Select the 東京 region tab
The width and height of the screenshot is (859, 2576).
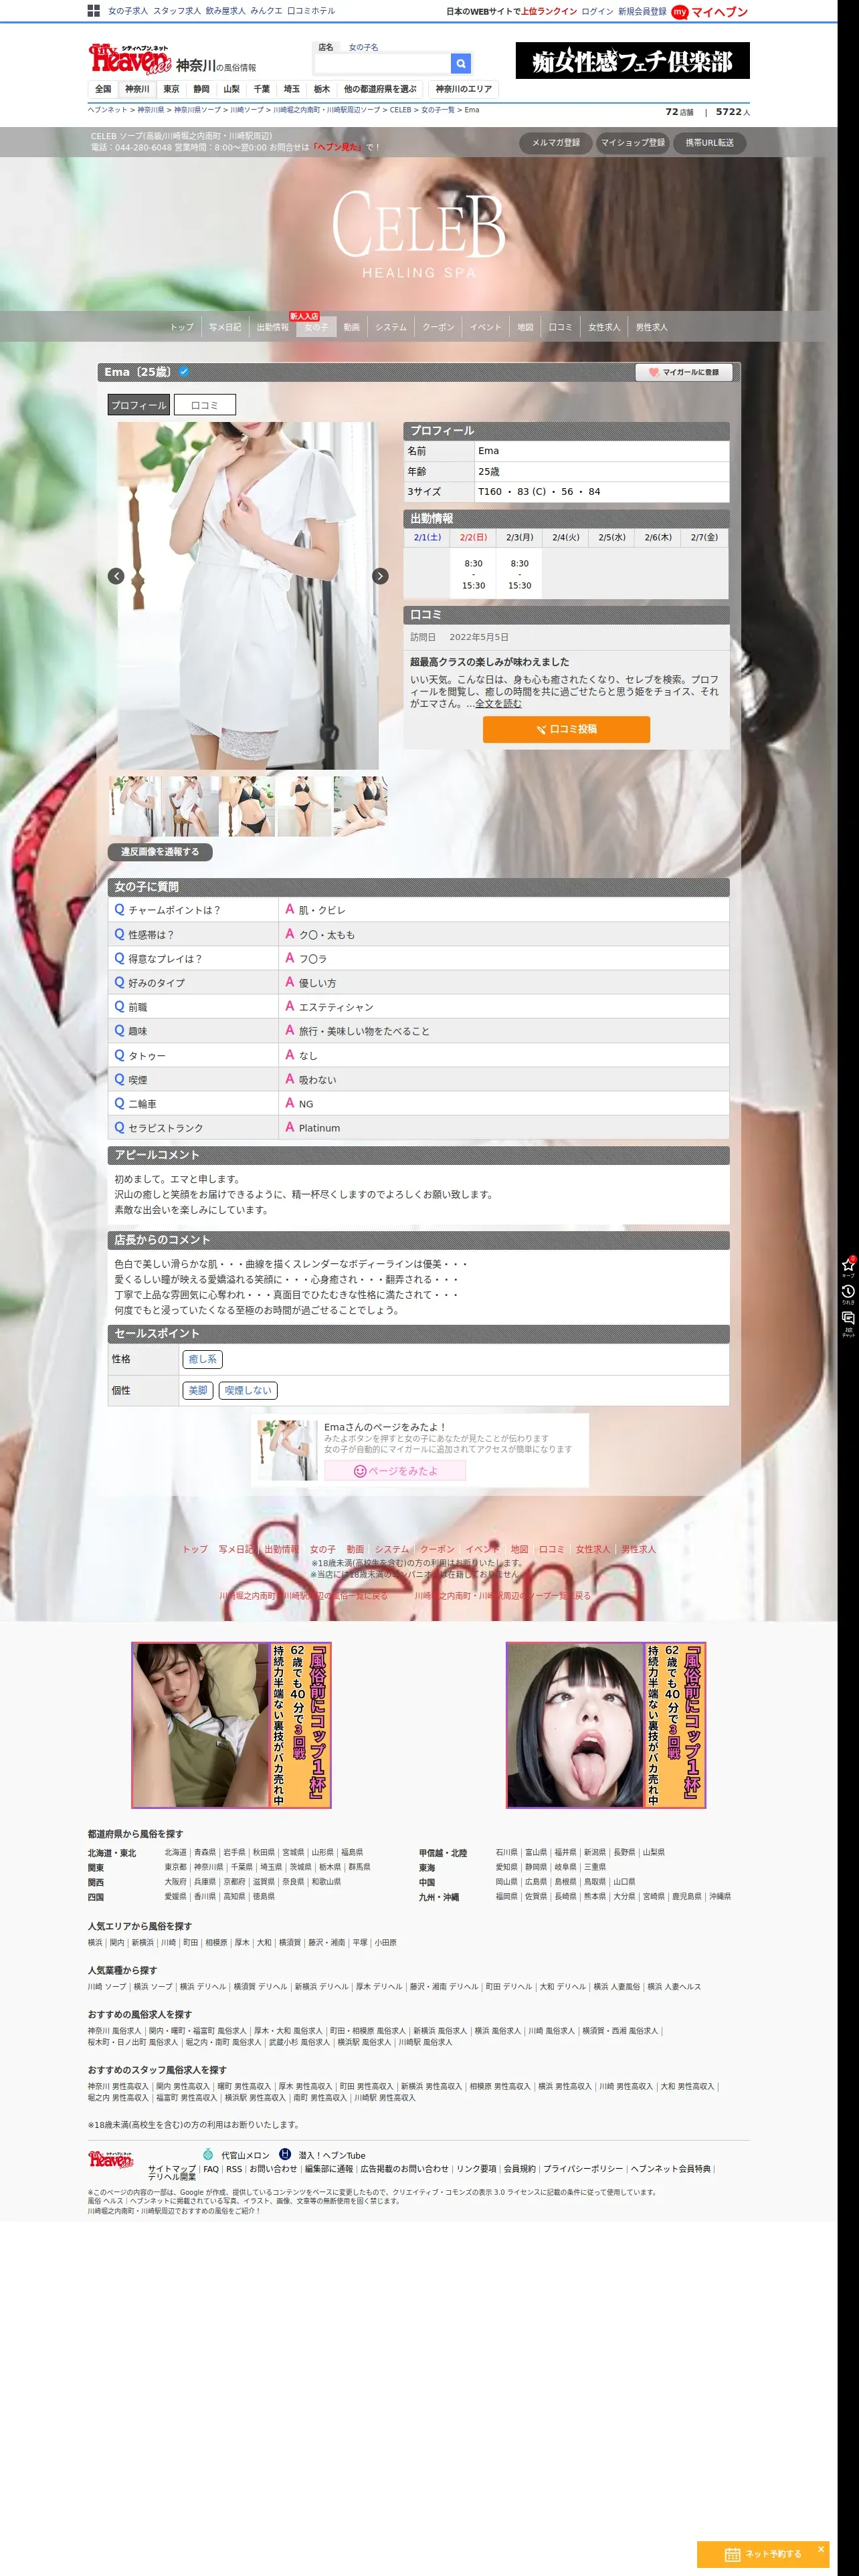[171, 89]
